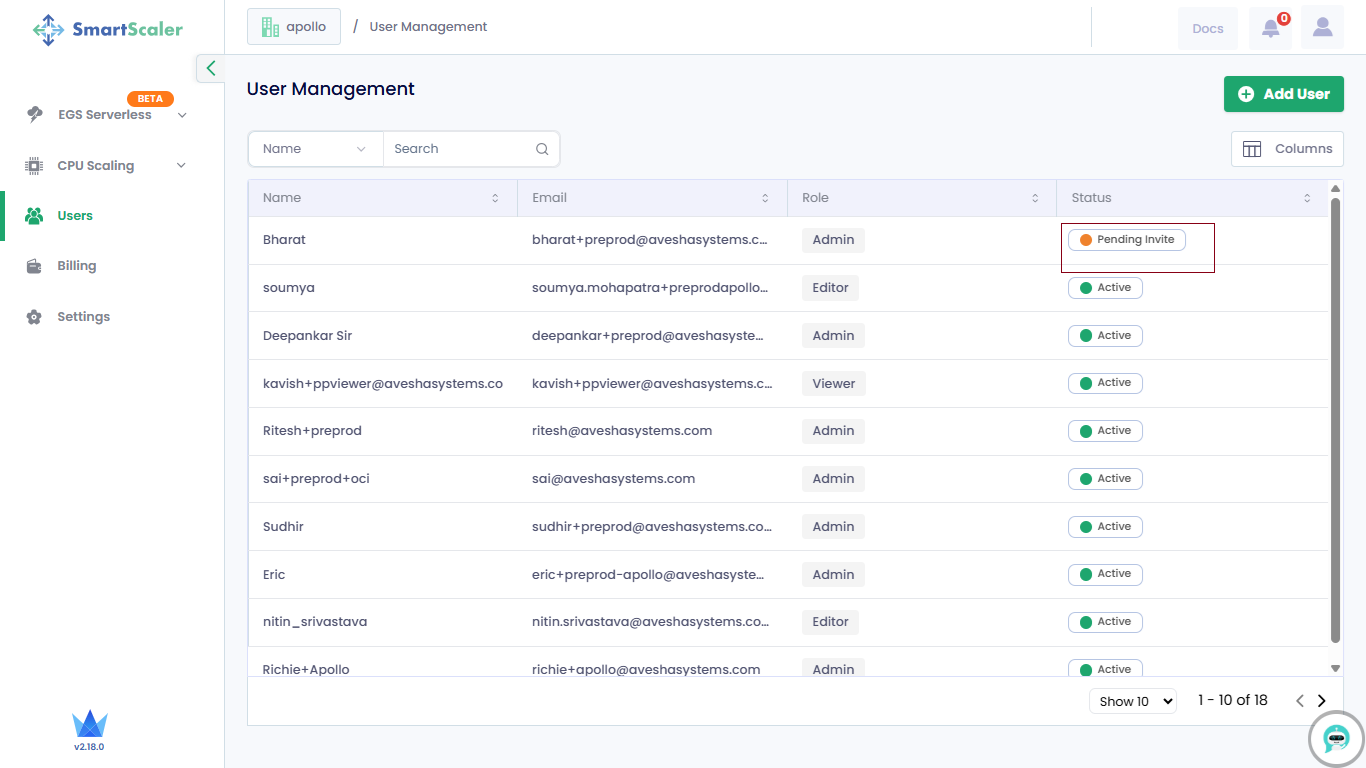Go to next page of users
This screenshot has height=768, width=1366.
(x=1322, y=701)
